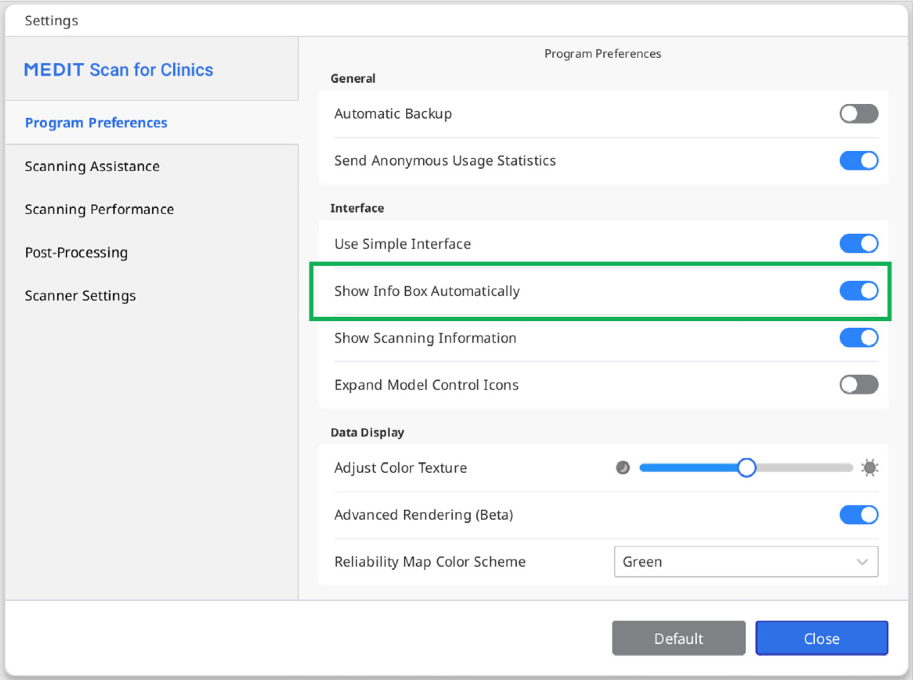Click the Expand Model Control Icons label
This screenshot has width=913, height=680.
[426, 385]
